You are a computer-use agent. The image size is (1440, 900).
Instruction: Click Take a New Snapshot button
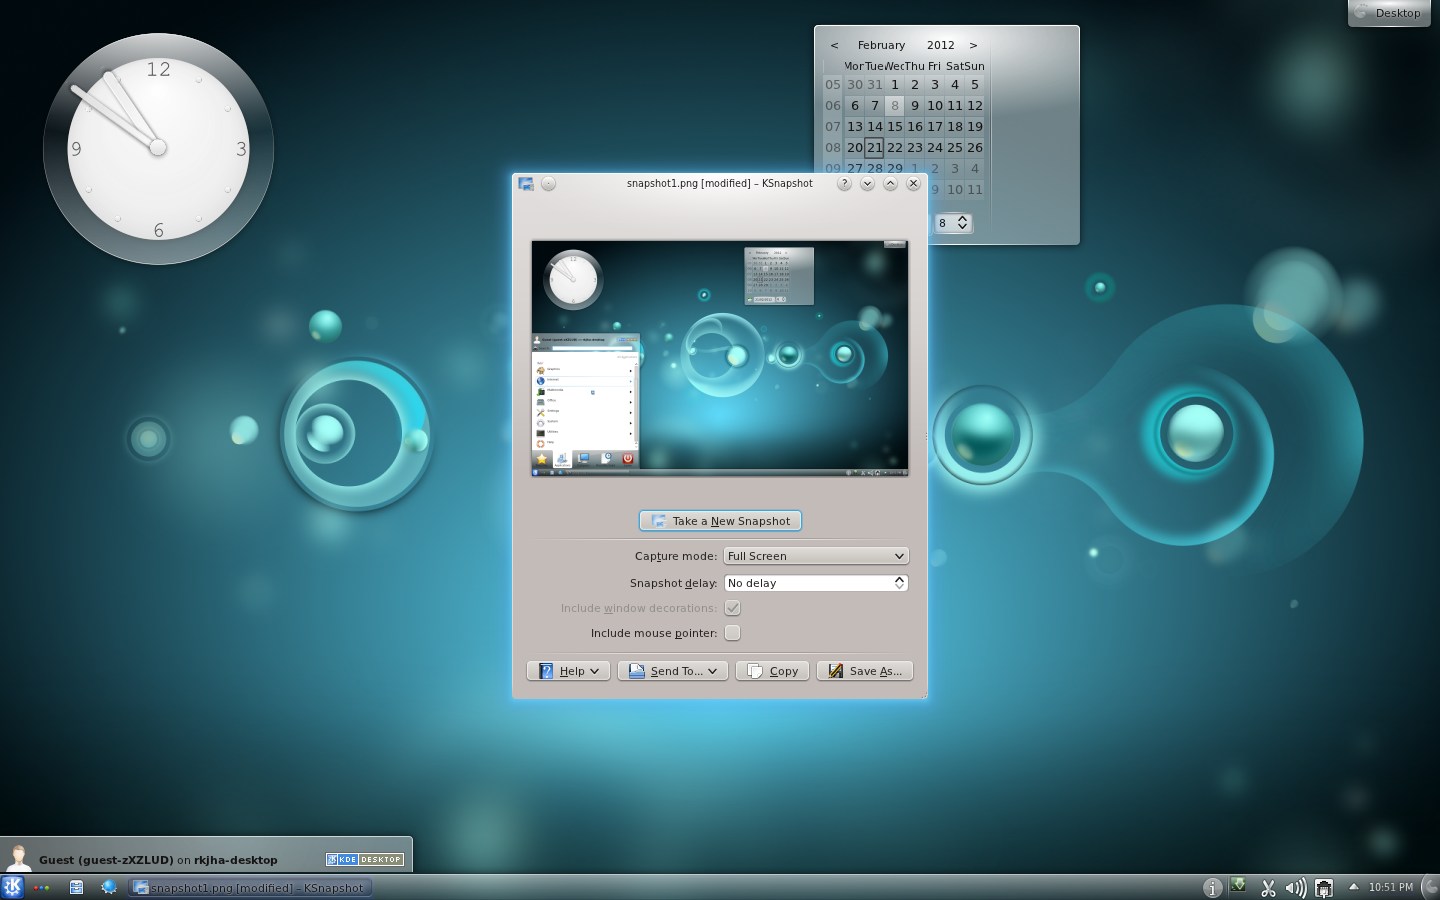click(720, 521)
